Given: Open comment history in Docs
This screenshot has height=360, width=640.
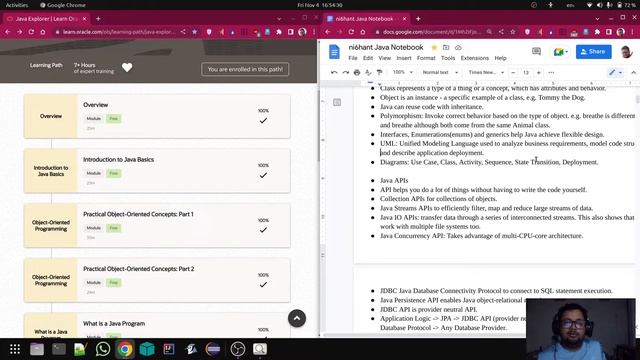Looking at the screenshot, I should click(536, 51).
